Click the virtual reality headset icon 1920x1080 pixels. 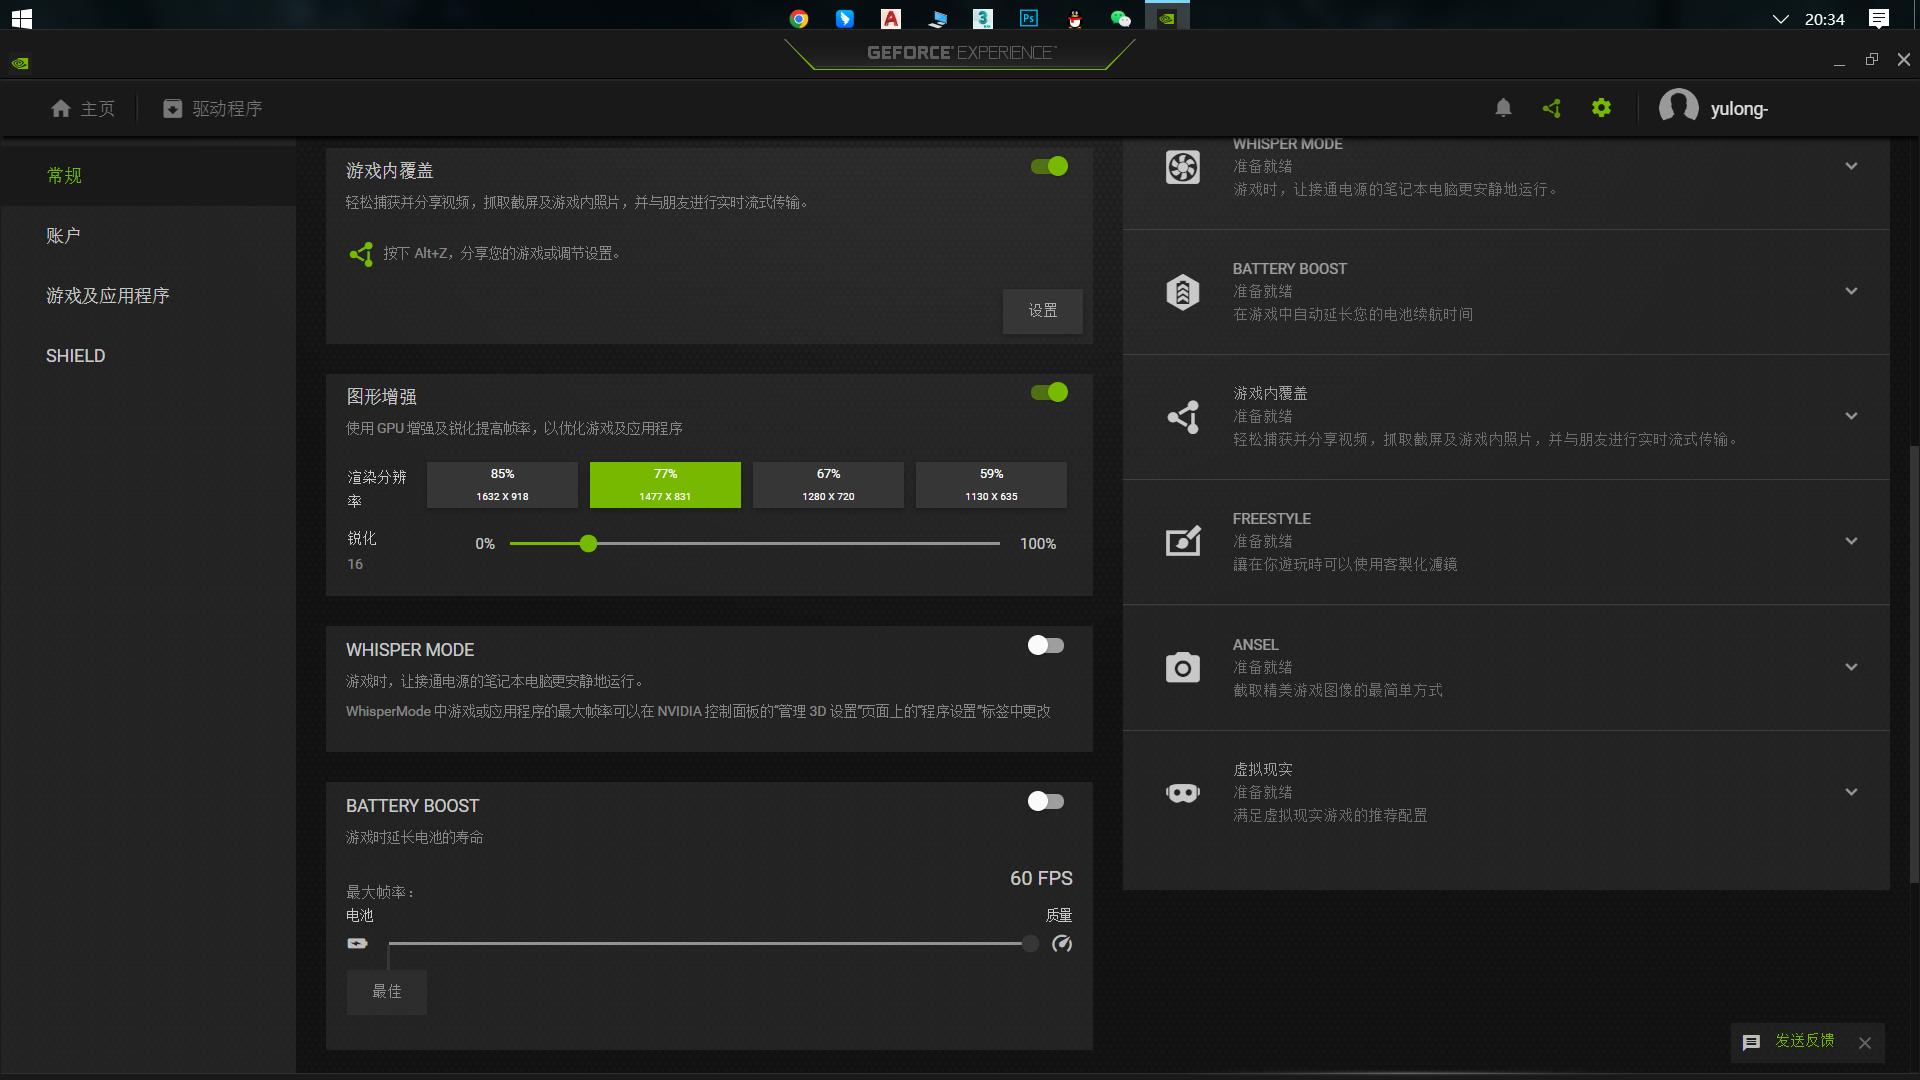[1182, 793]
